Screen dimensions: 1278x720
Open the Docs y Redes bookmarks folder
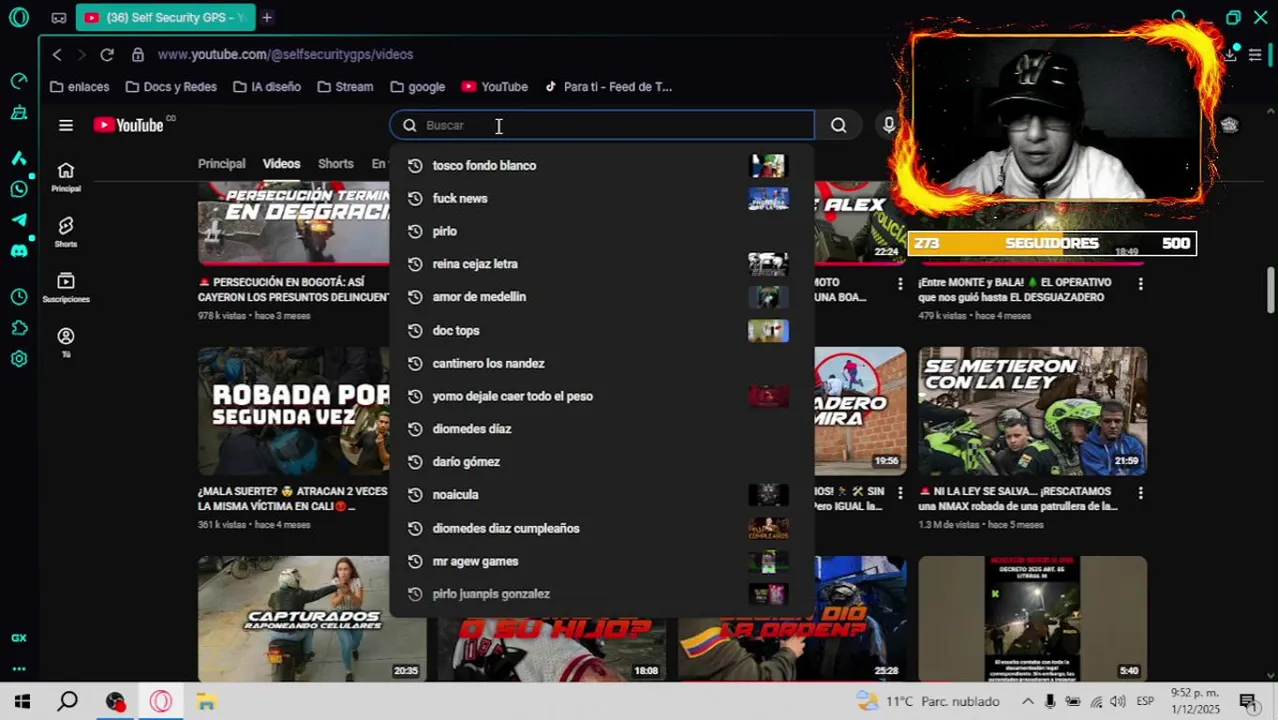click(x=171, y=87)
